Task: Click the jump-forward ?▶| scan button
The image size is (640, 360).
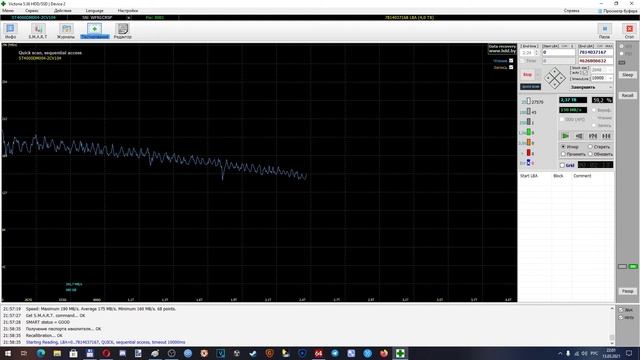Action: [x=593, y=136]
